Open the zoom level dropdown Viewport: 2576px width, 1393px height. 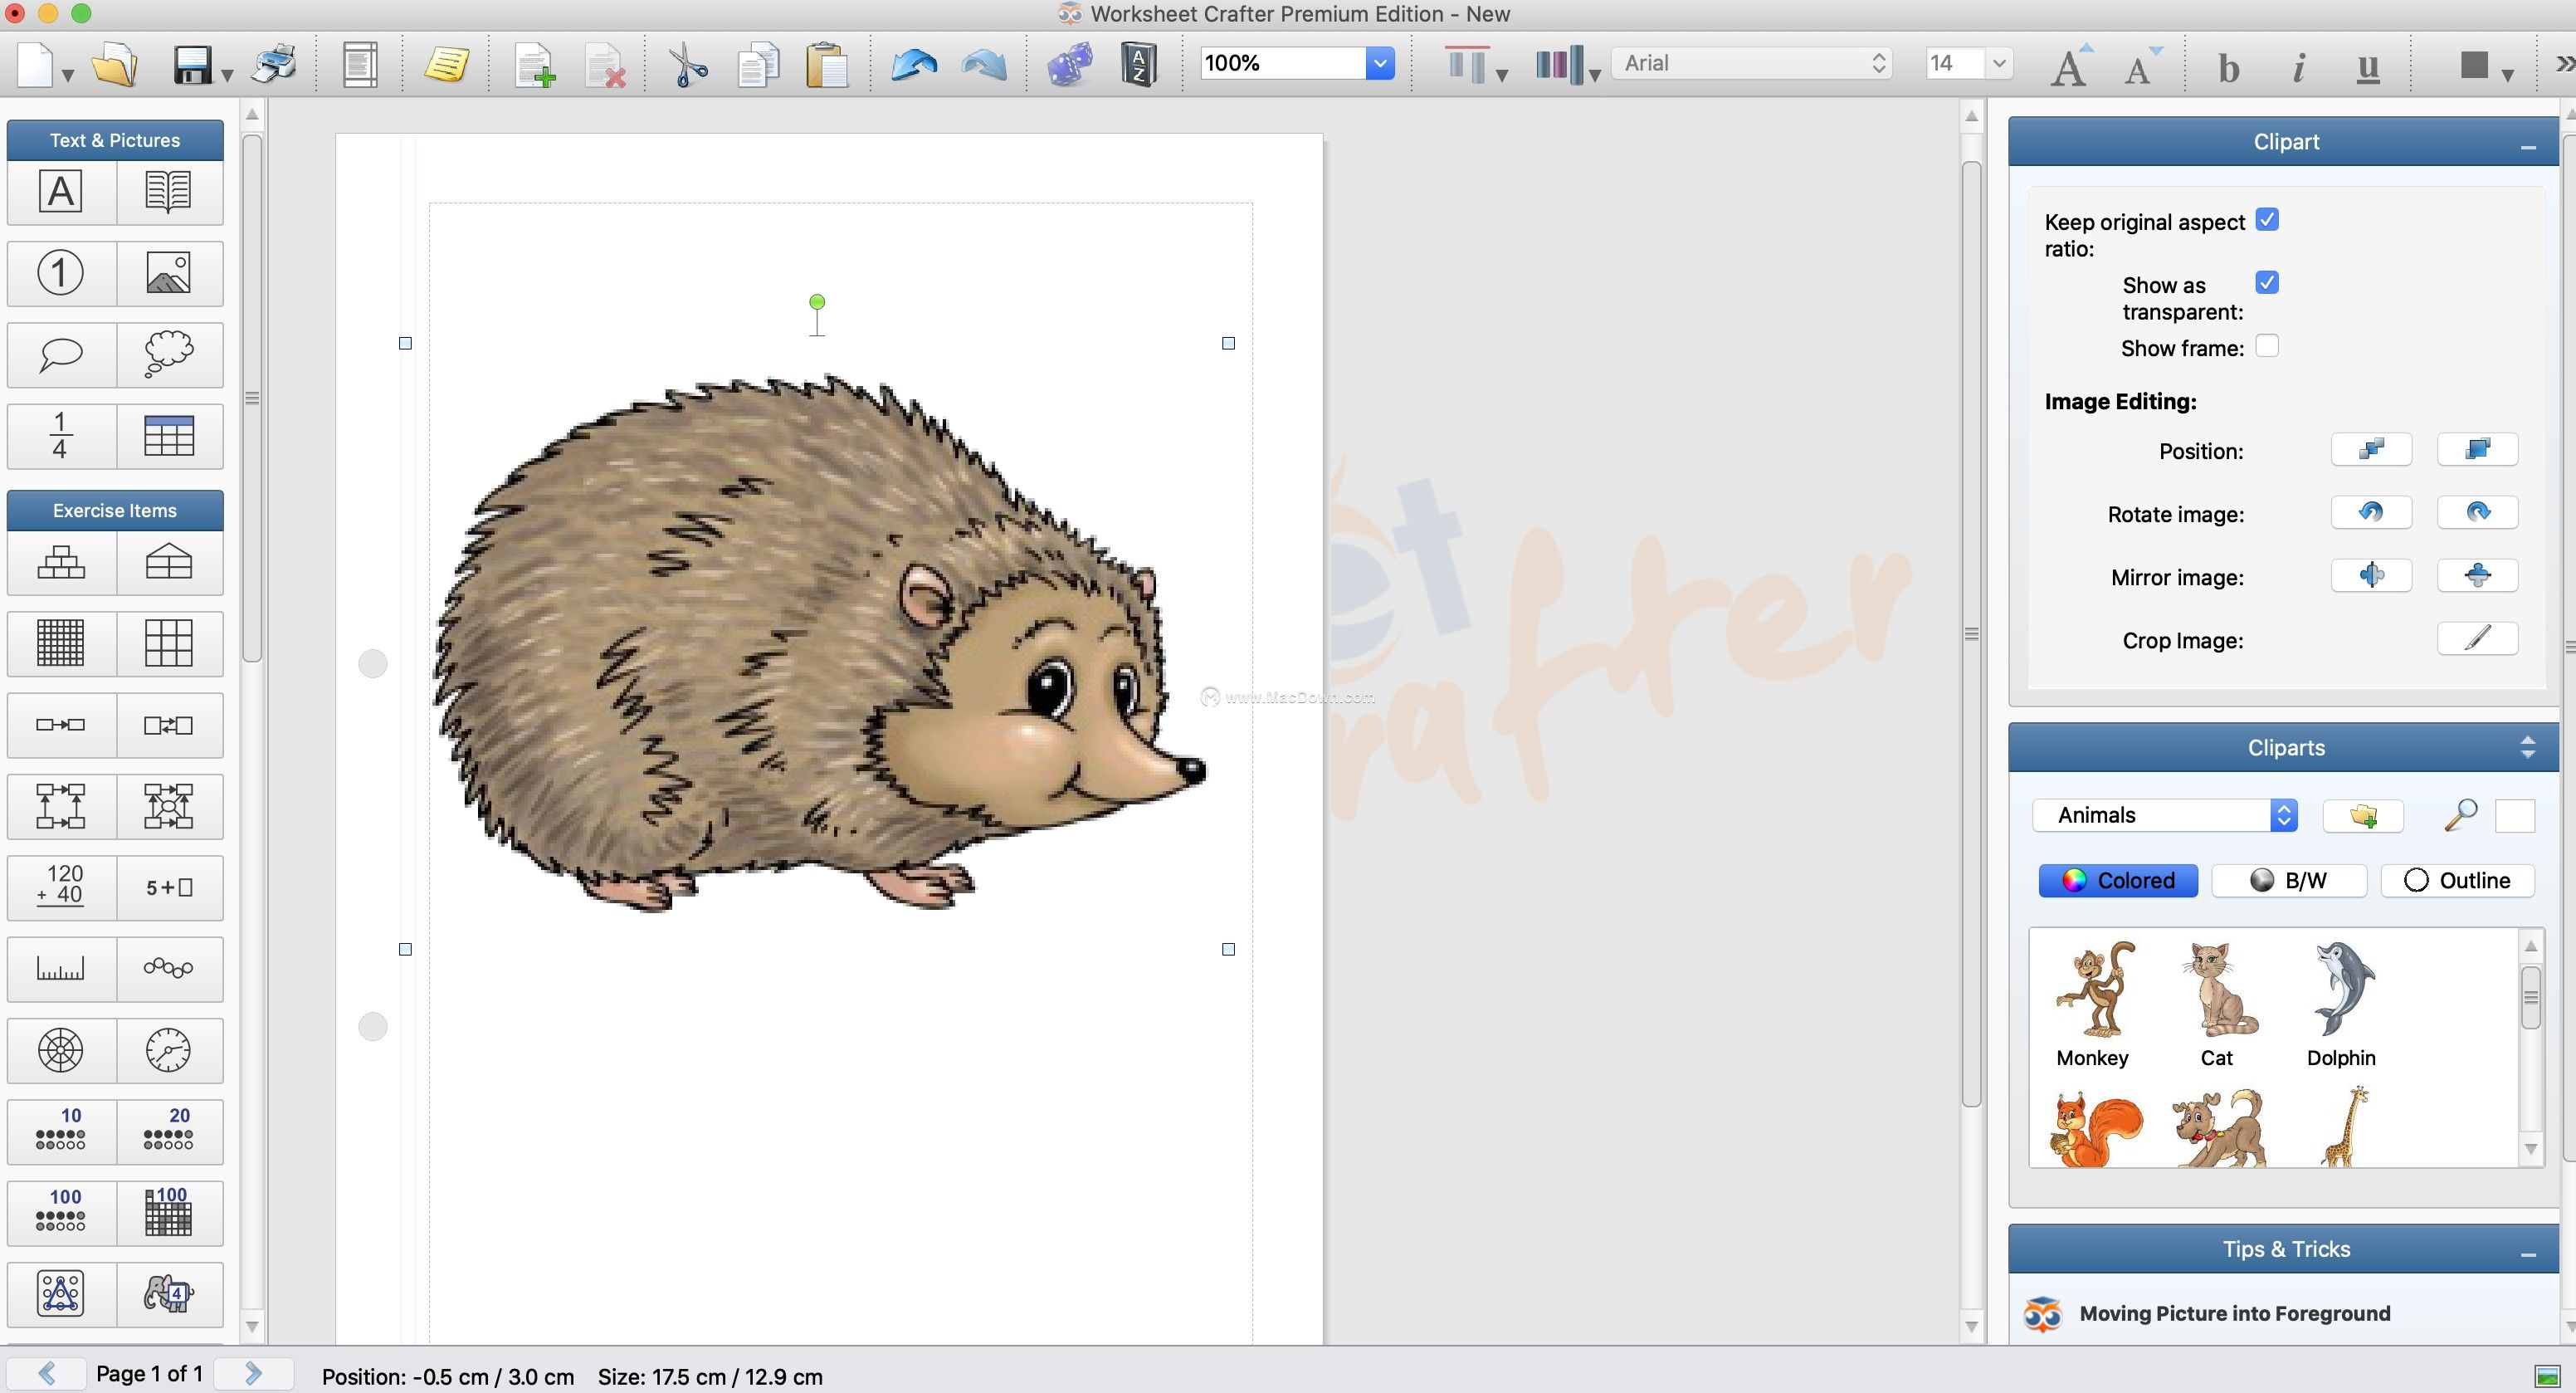pos(1379,63)
